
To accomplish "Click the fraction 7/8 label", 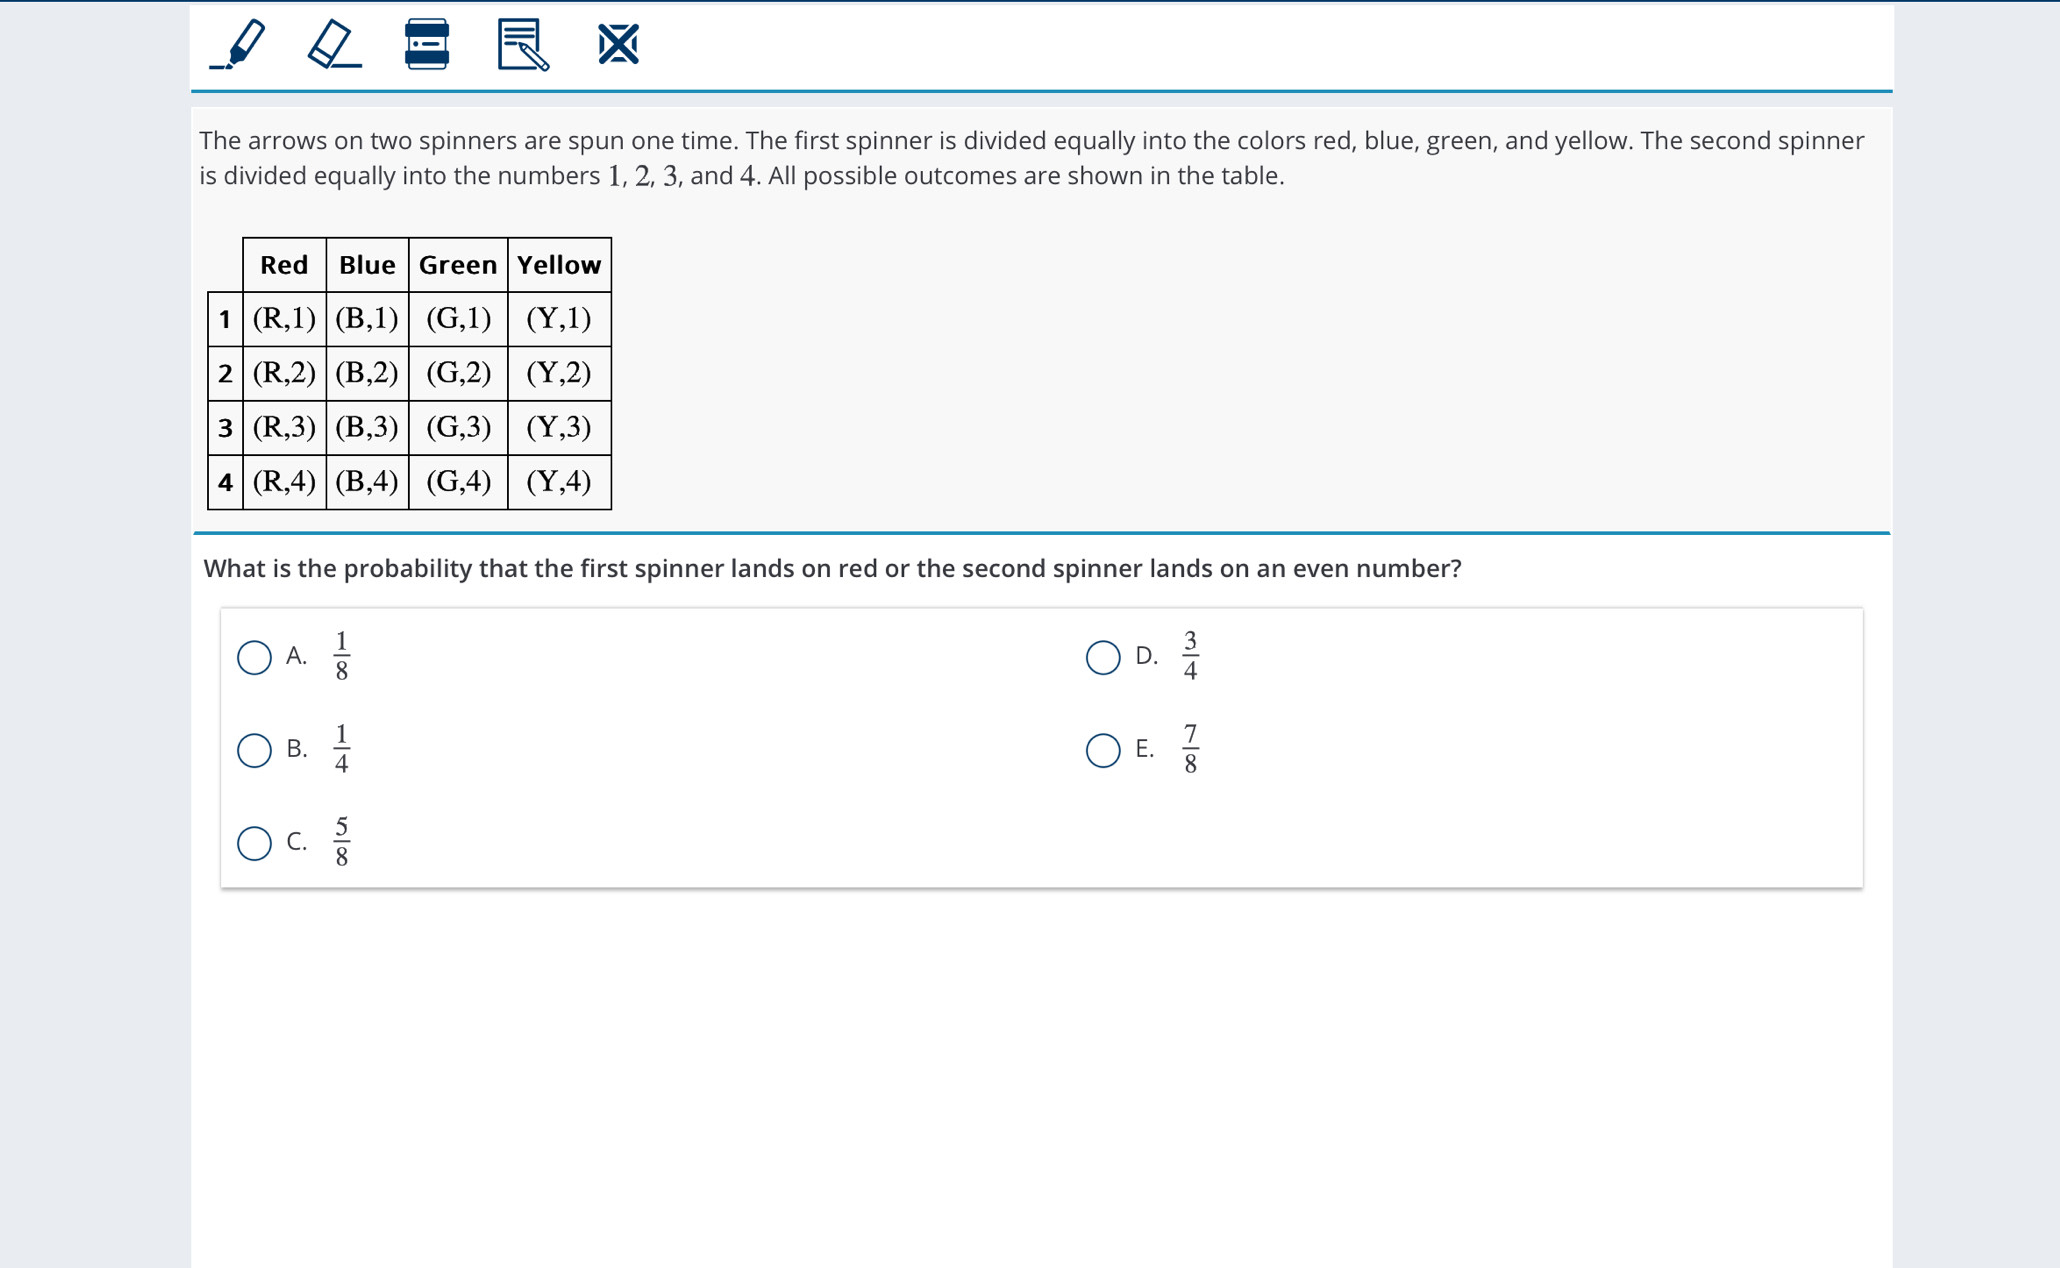I will point(1190,749).
